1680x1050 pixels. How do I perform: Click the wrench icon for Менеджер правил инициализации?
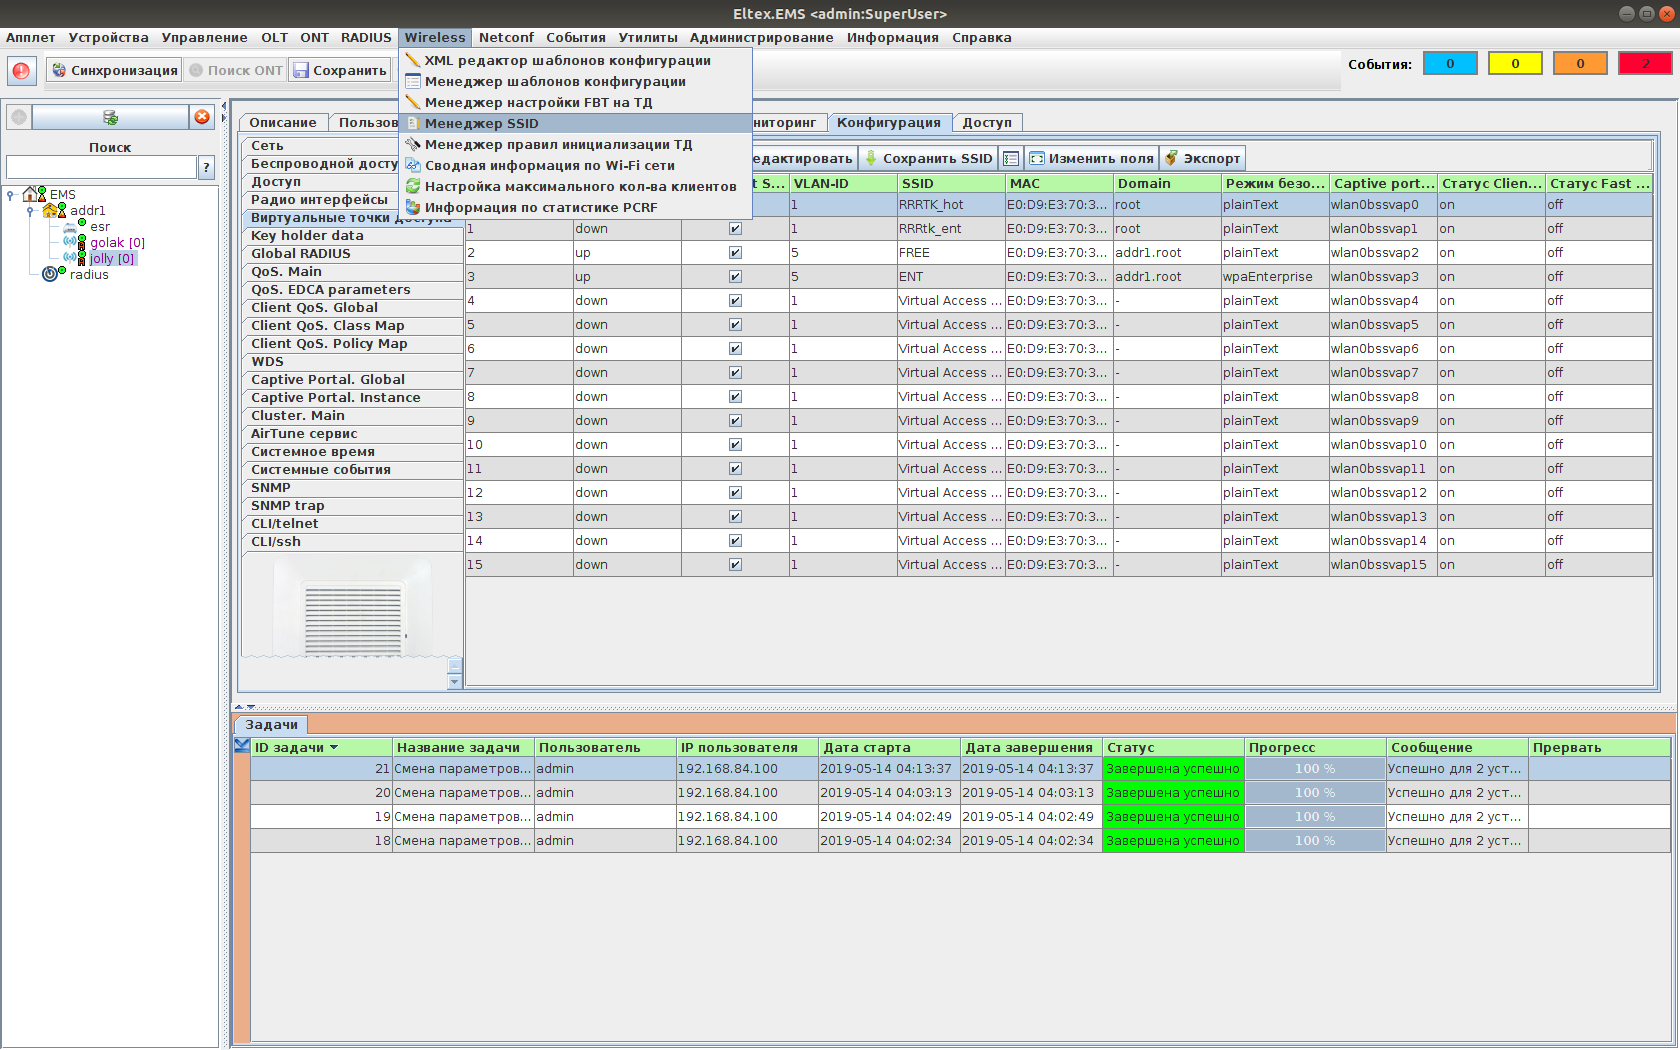click(x=413, y=145)
